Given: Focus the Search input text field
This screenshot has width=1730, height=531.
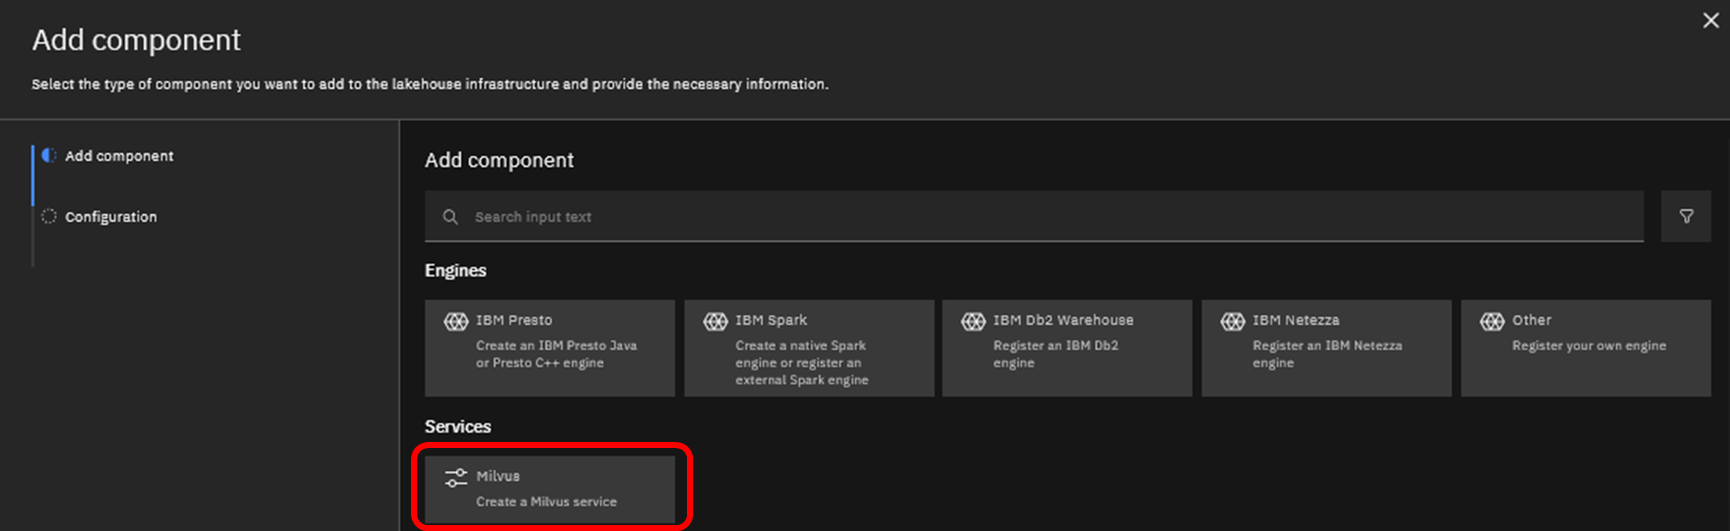Looking at the screenshot, I should (x=1050, y=217).
